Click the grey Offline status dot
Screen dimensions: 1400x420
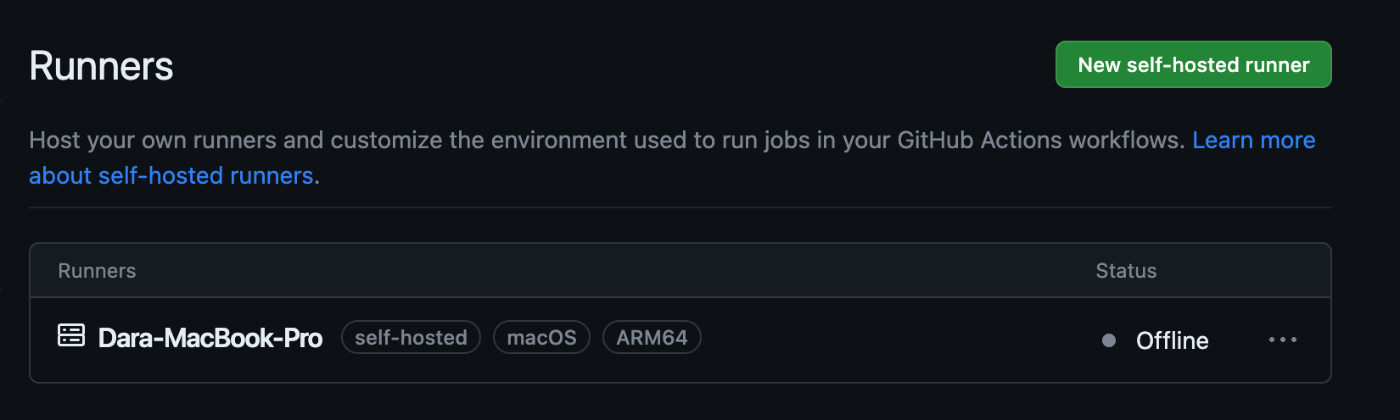pos(1108,341)
